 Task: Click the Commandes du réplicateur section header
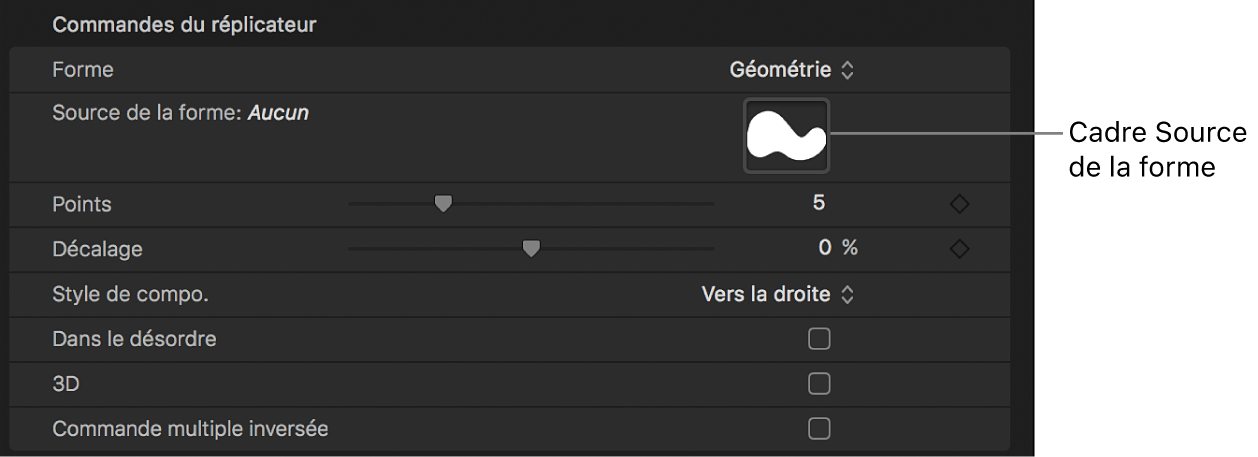pos(184,25)
